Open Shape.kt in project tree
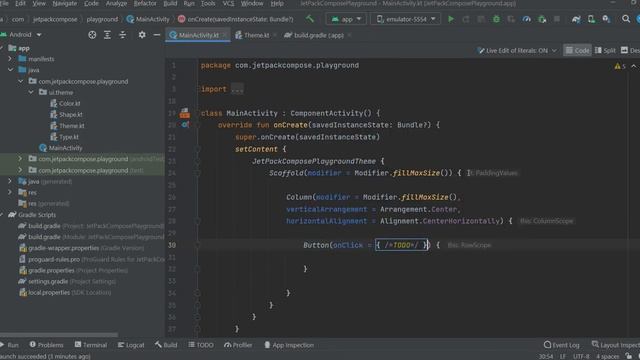 (x=66, y=115)
